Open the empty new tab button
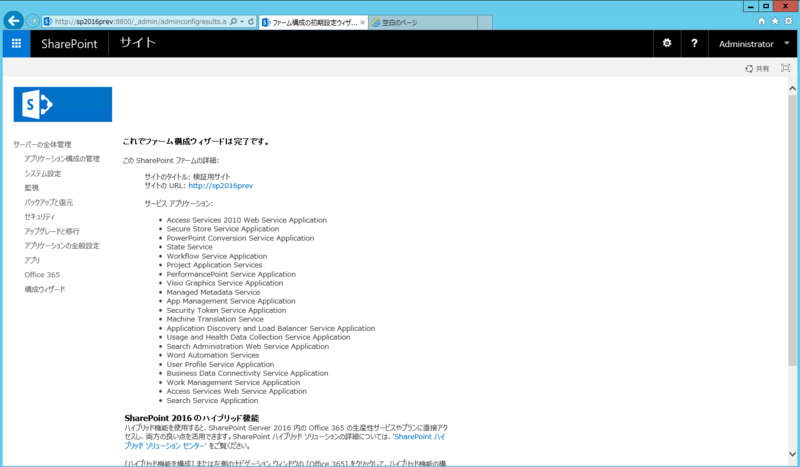This screenshot has width=800, height=467. (485, 22)
